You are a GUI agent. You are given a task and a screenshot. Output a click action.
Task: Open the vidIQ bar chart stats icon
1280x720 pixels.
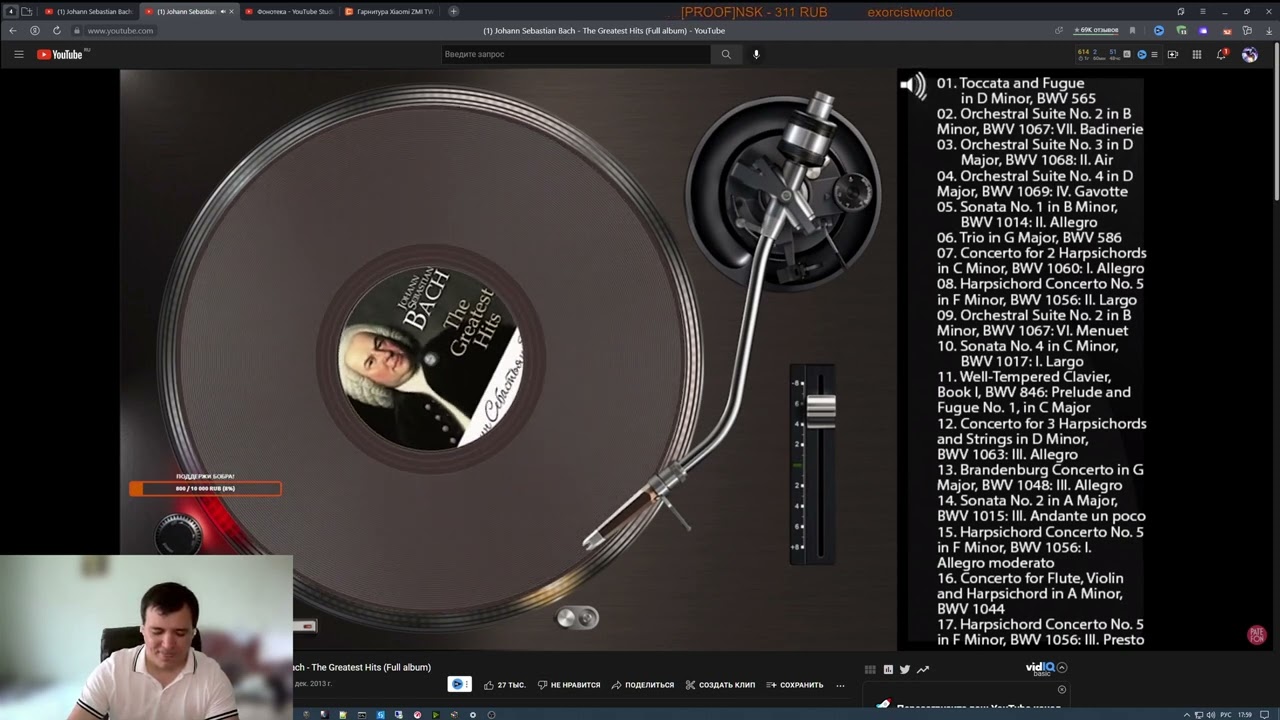pyautogui.click(x=888, y=669)
